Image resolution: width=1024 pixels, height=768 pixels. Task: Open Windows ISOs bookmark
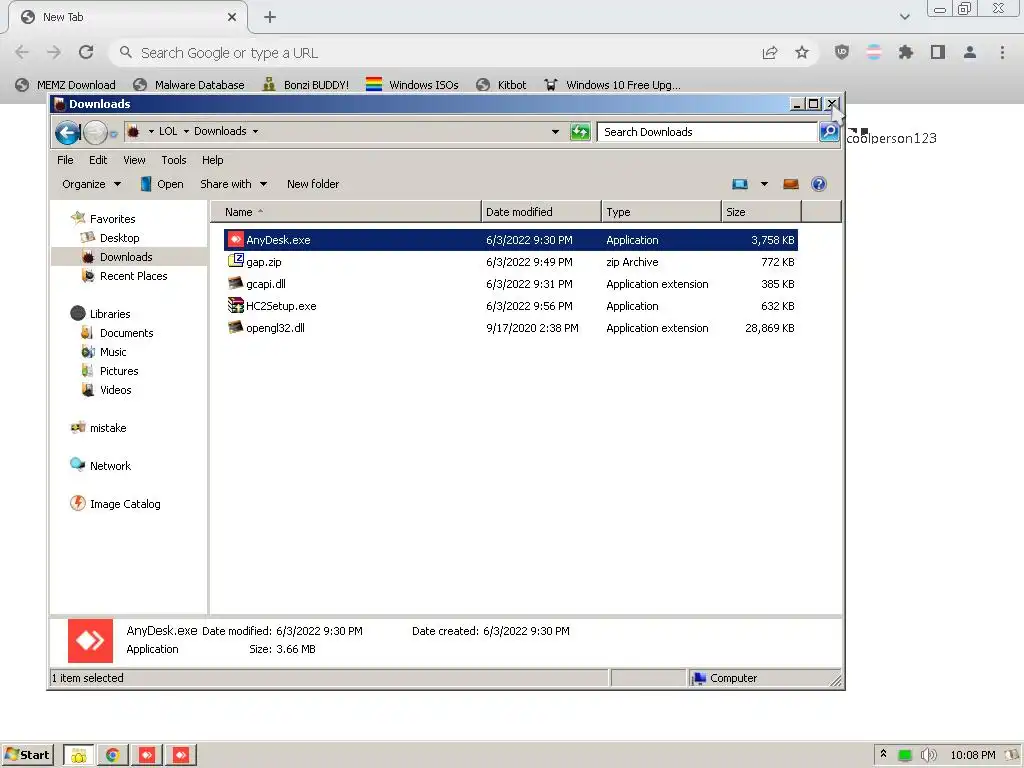412,85
